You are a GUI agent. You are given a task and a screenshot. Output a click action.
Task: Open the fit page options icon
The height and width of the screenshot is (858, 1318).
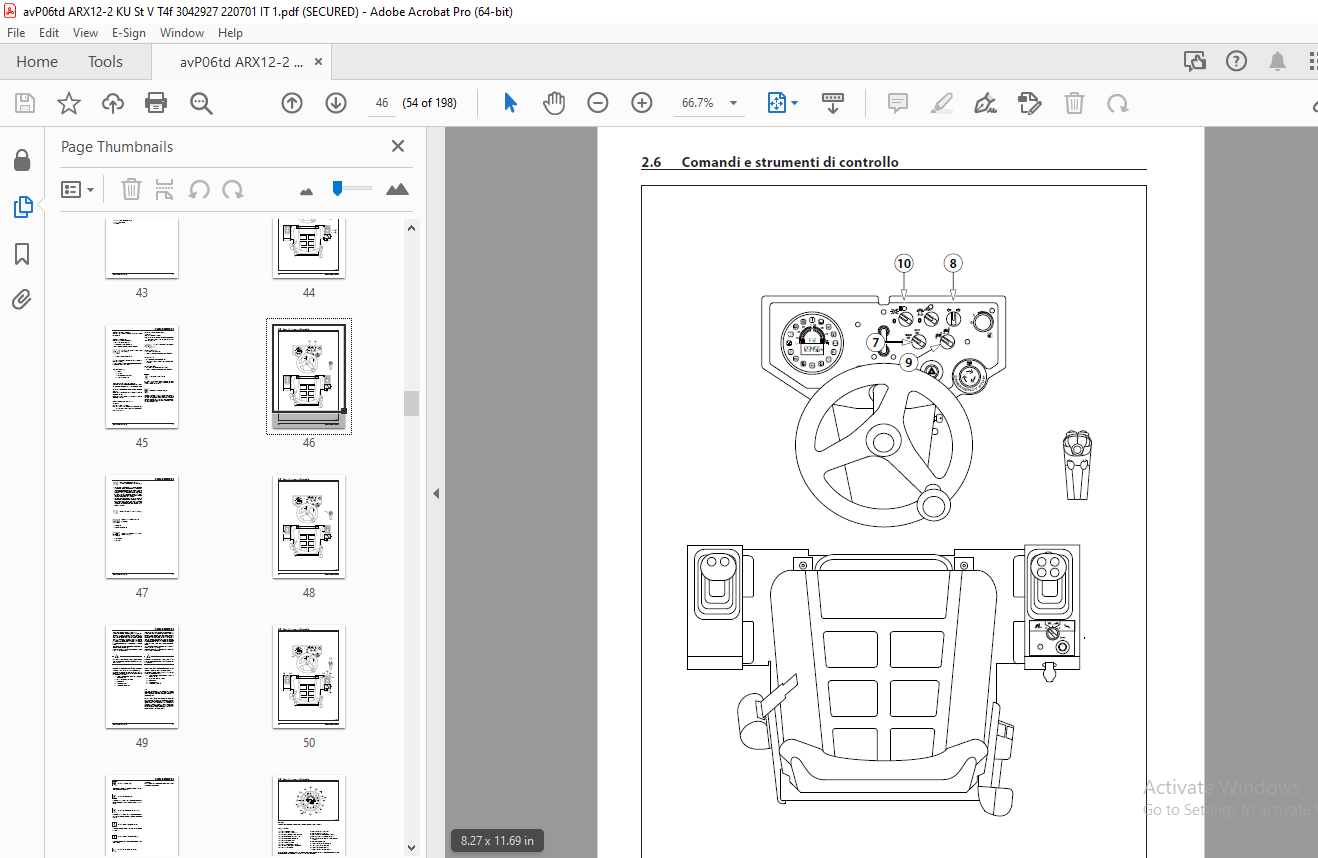[777, 103]
